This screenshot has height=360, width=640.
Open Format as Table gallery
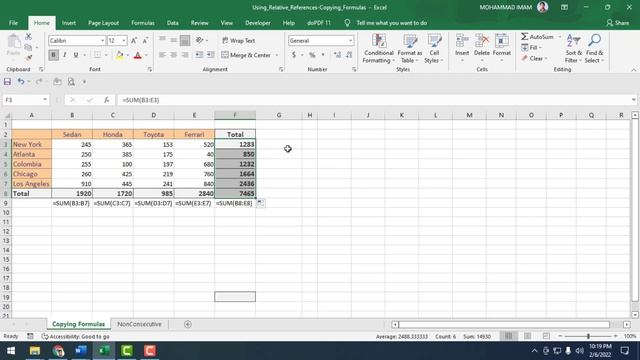[409, 49]
